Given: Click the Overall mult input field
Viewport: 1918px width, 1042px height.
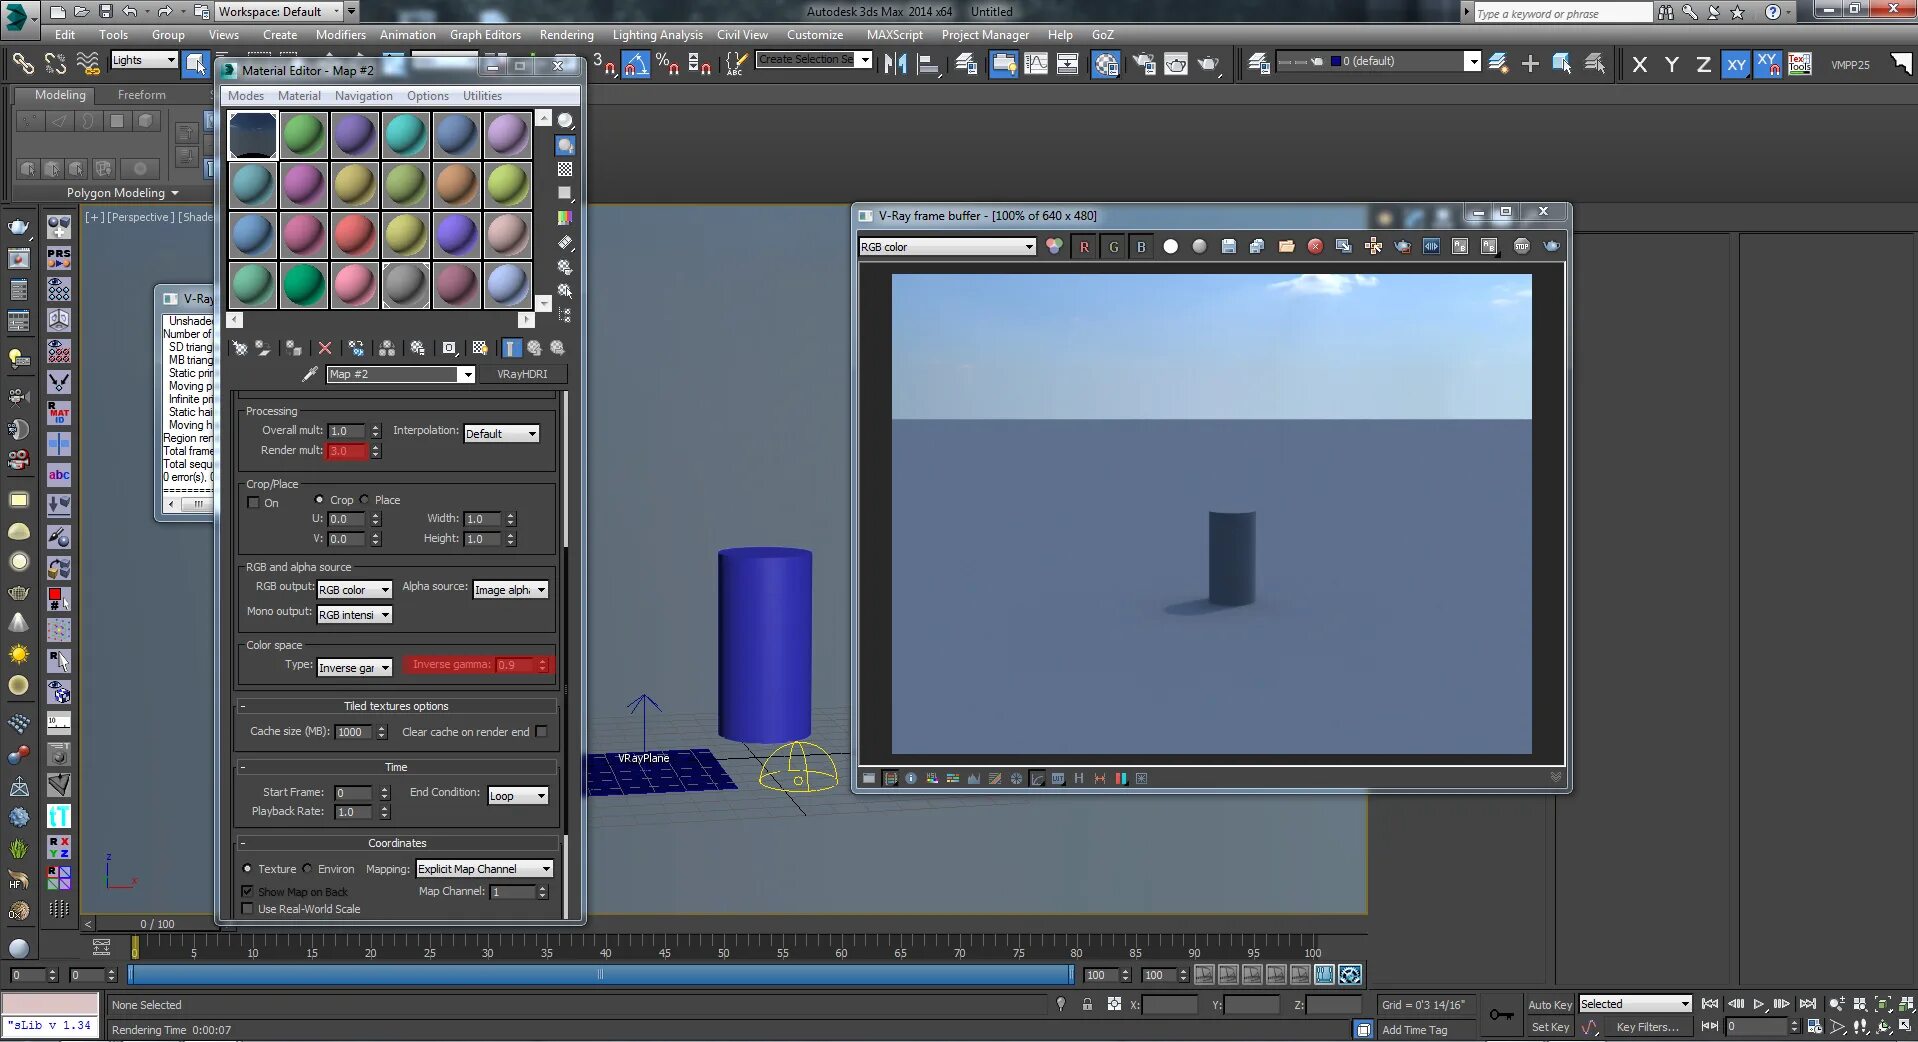Looking at the screenshot, I should 348,431.
